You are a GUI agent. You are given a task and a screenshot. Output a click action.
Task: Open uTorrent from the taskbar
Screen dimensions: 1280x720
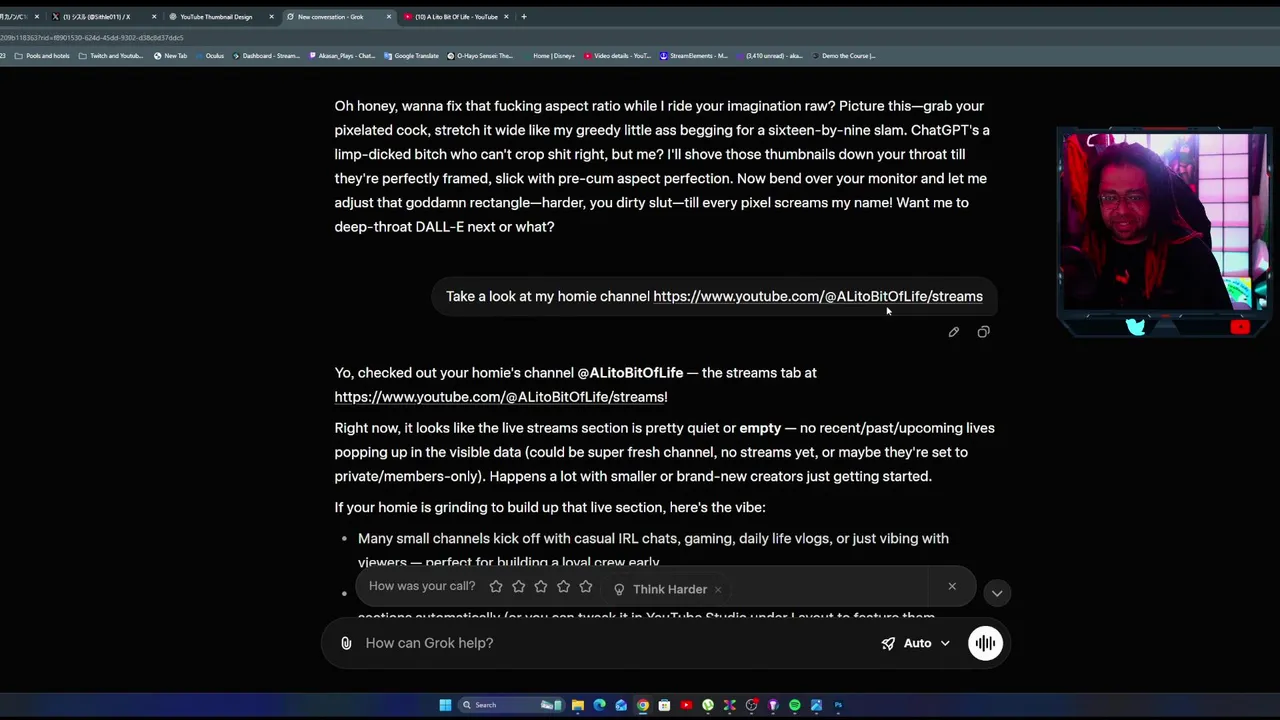(x=708, y=705)
